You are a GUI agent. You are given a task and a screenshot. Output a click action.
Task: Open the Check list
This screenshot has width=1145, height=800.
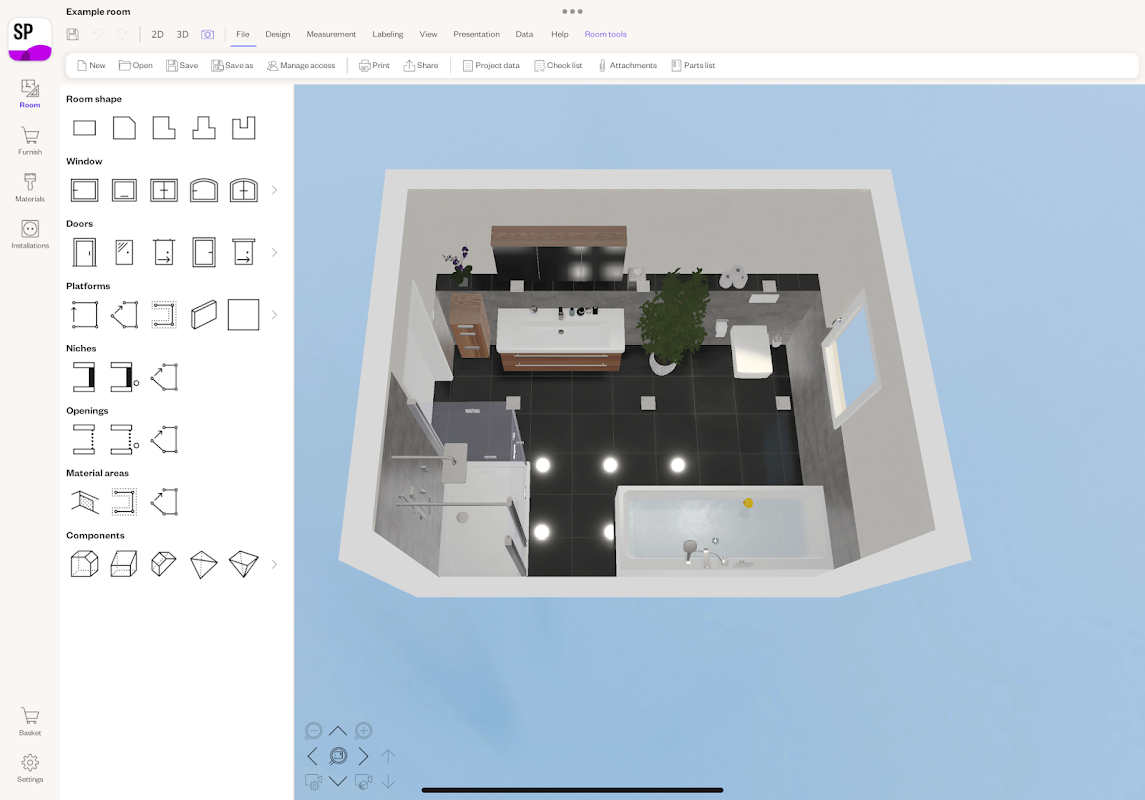pos(558,66)
